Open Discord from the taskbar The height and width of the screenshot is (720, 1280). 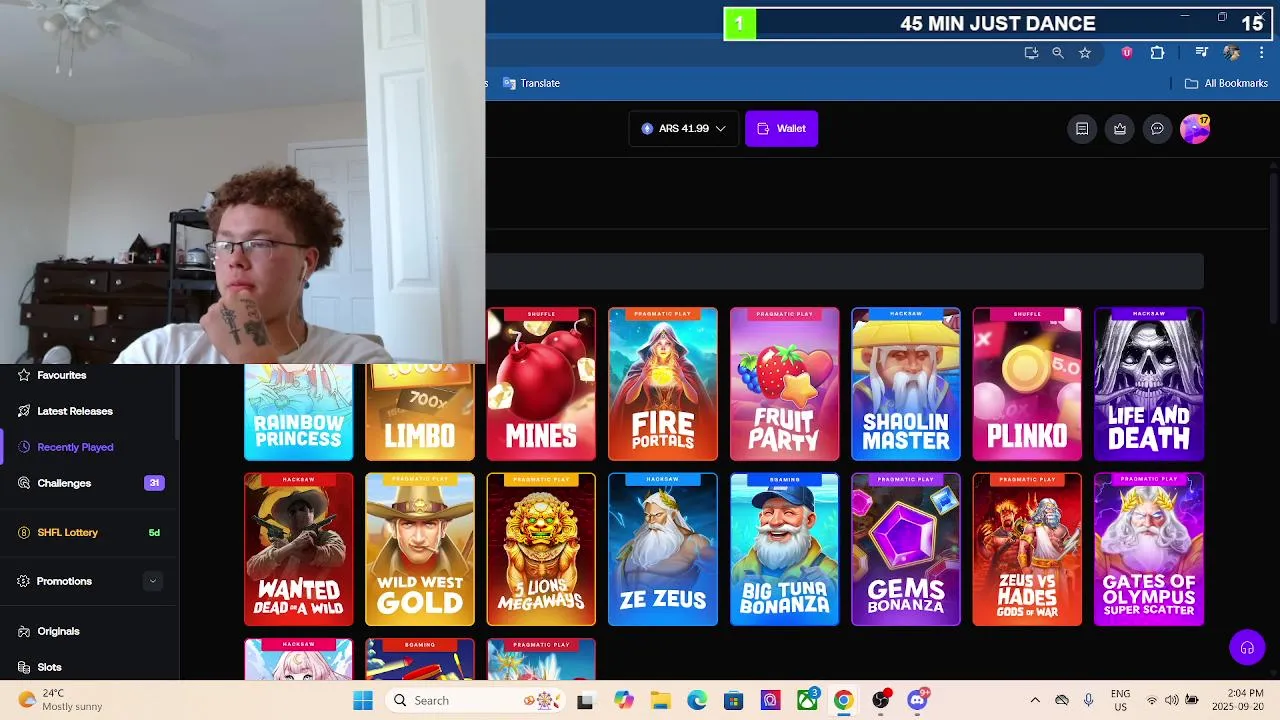click(917, 700)
